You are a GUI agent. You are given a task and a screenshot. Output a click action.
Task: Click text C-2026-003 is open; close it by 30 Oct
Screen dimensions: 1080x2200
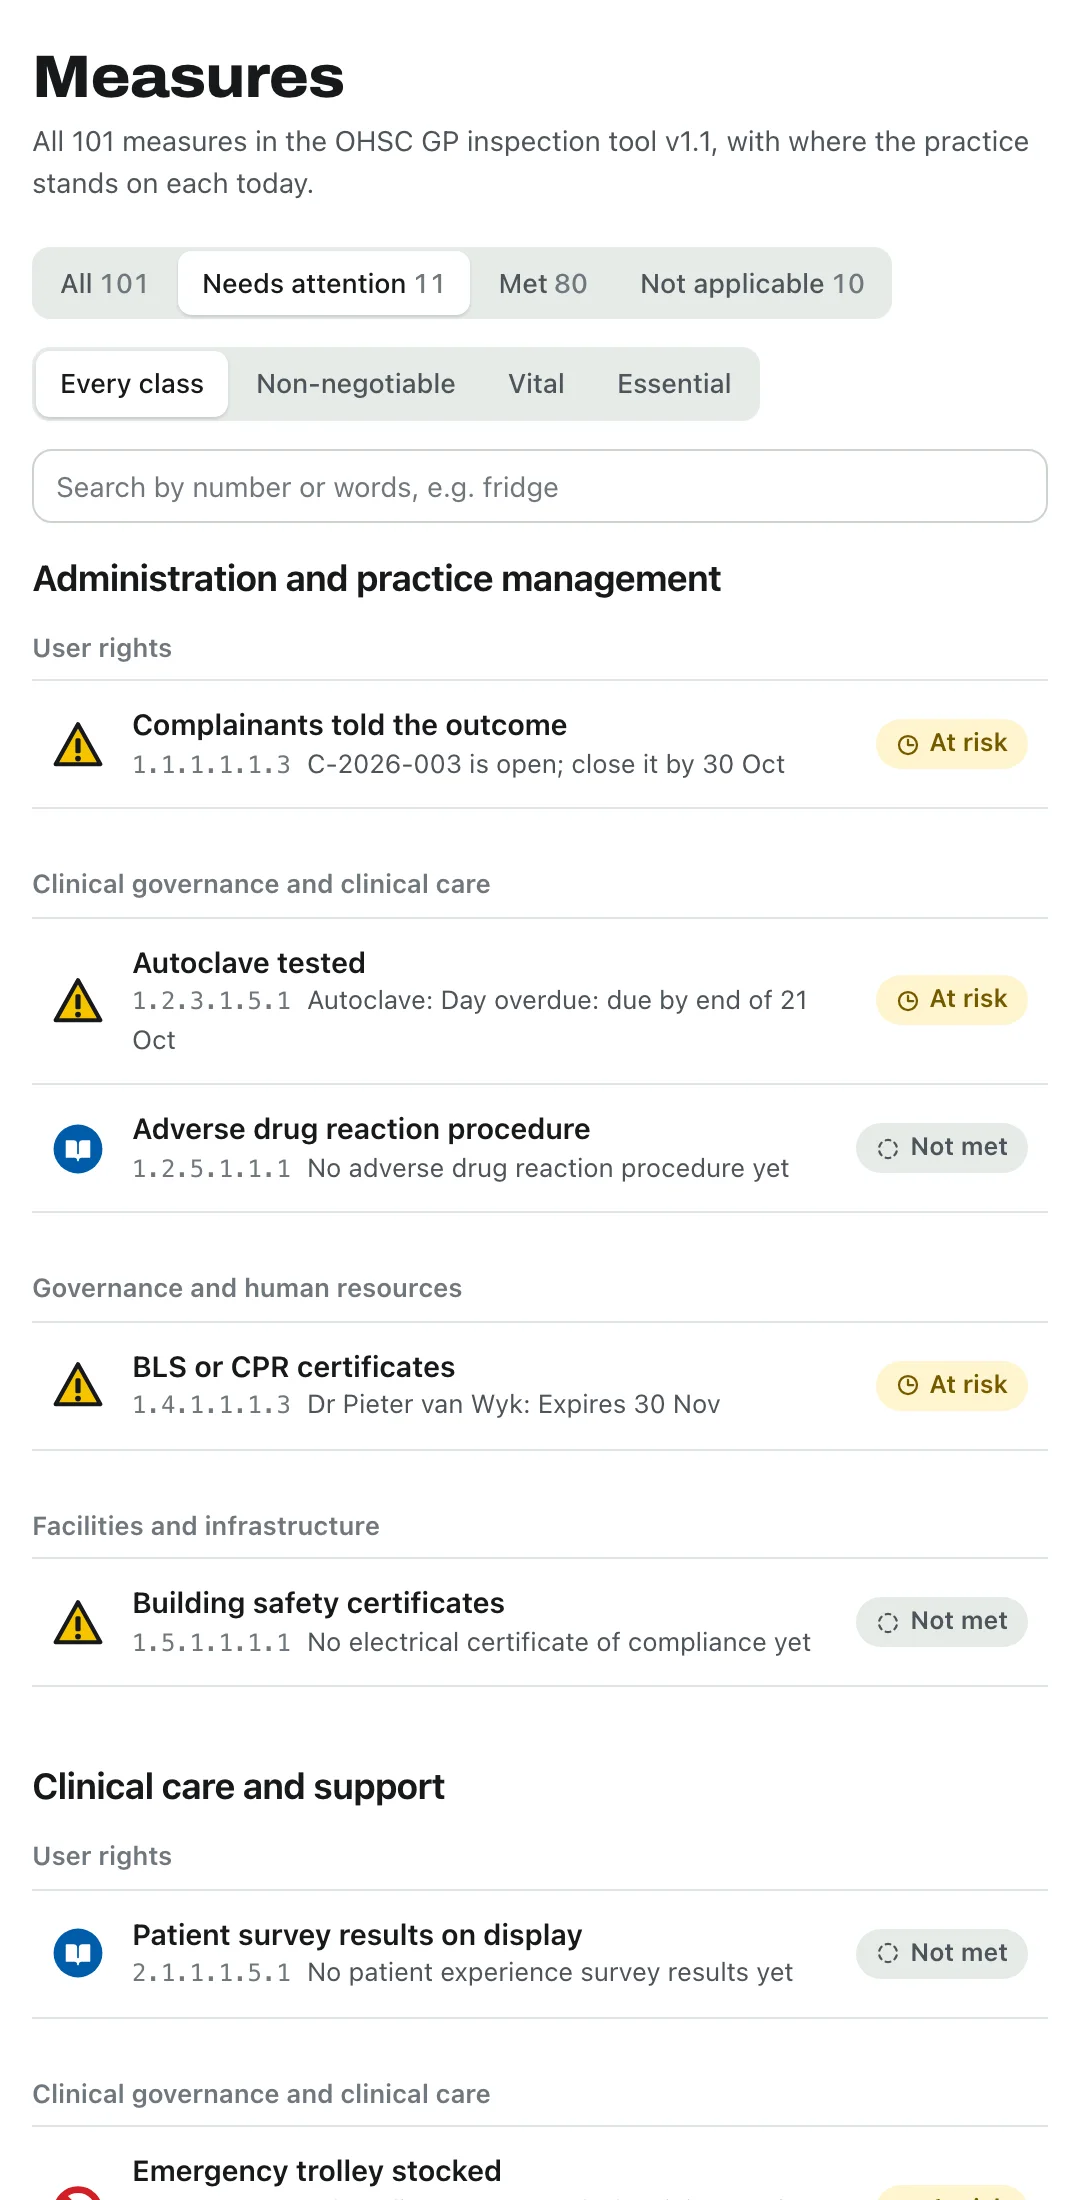coord(546,765)
